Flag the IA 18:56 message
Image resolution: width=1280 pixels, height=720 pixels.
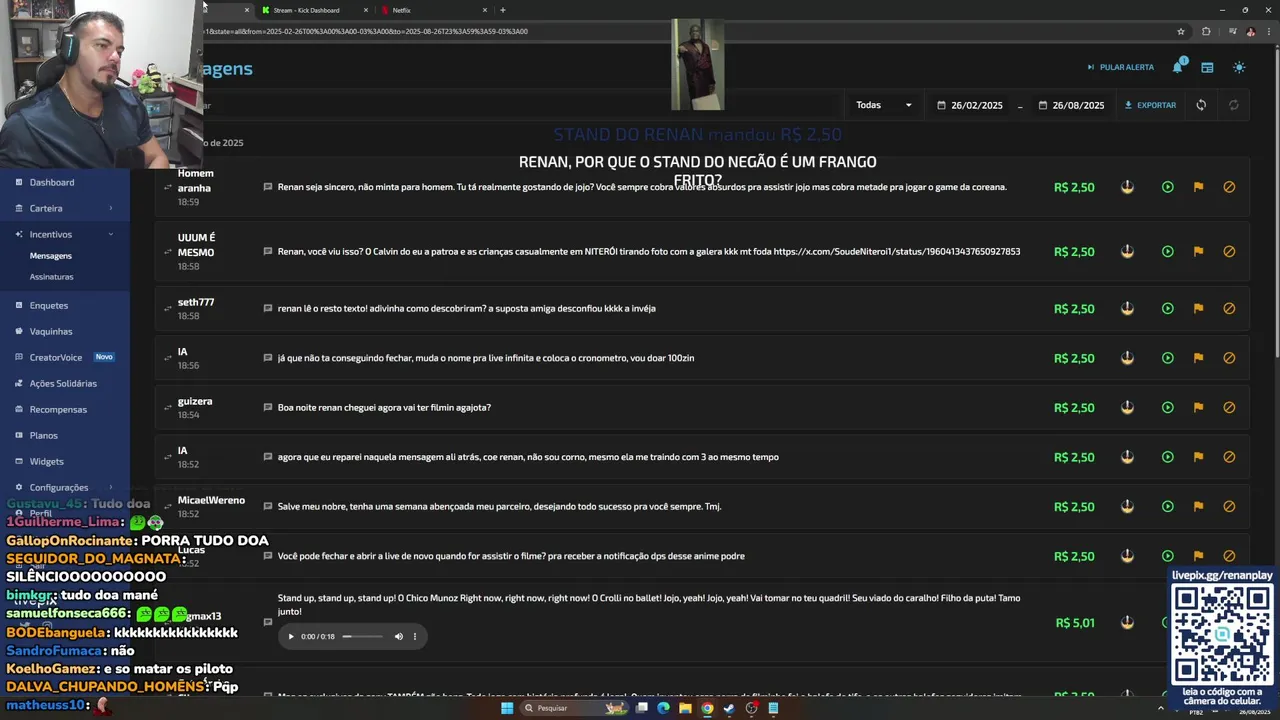1198,358
